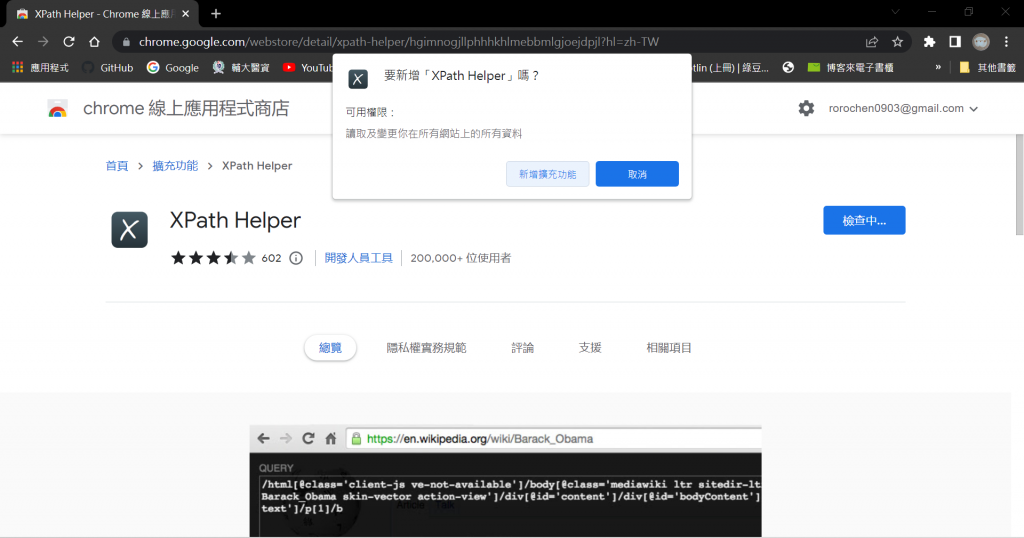Go to the 擴充功能 breadcrumb link
Screen dimensions: 1024x538
pyautogui.click(x=175, y=166)
